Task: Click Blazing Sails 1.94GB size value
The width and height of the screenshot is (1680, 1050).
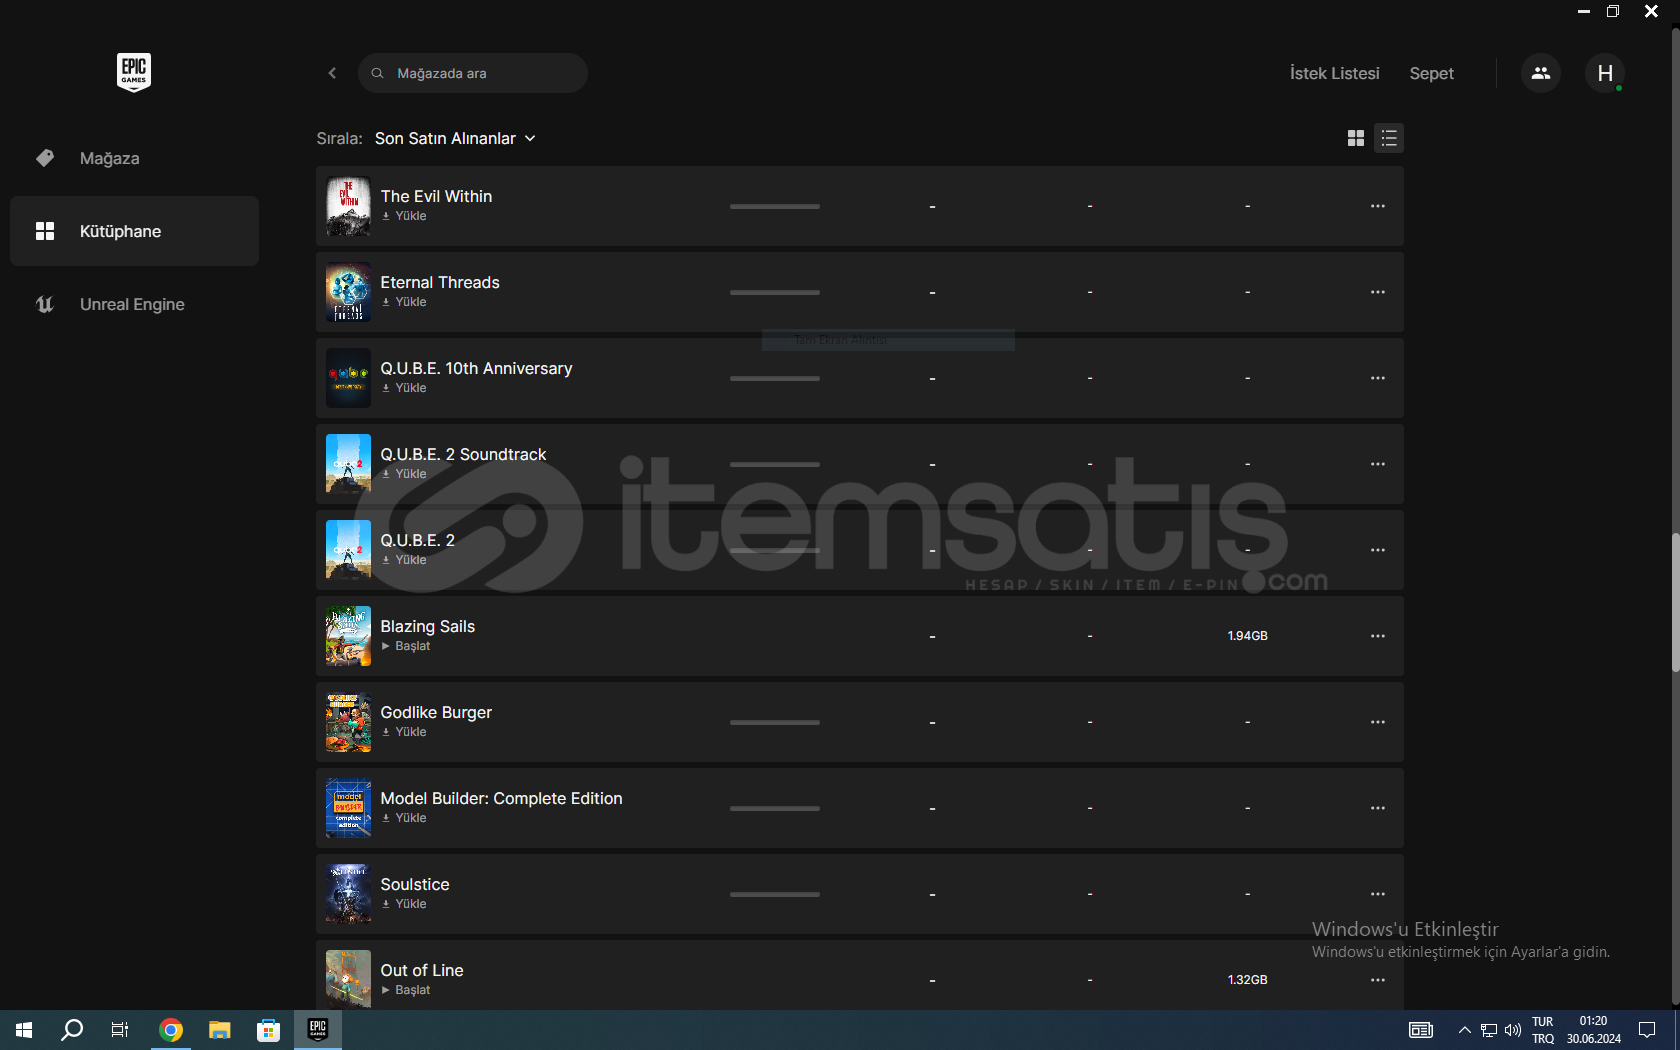Action: pos(1247,636)
